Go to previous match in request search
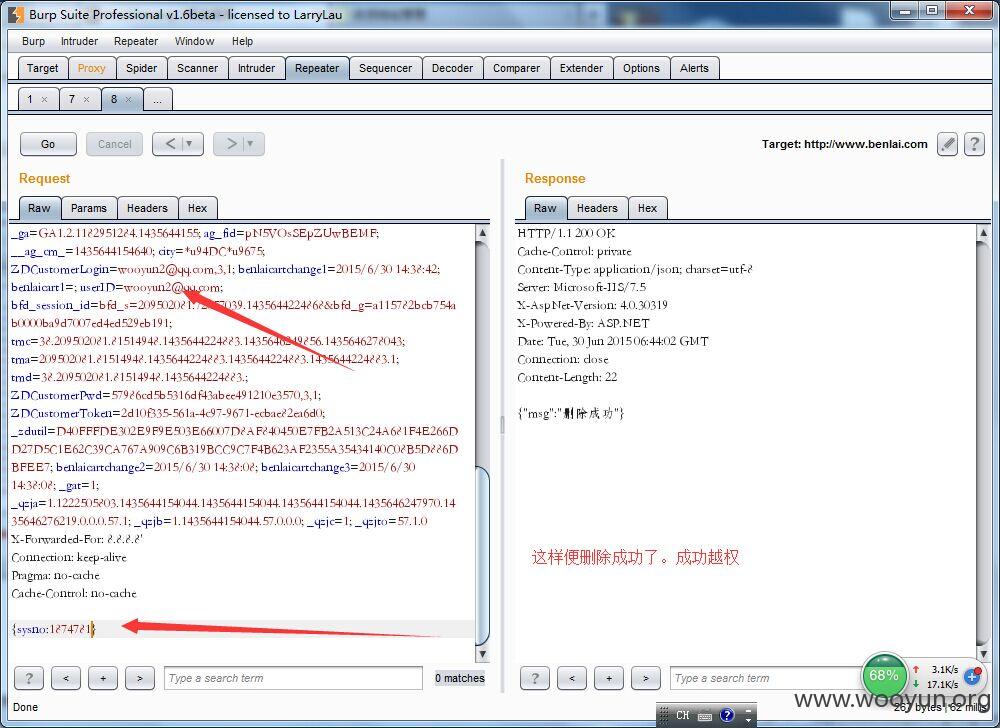Screen dimensions: 1000x728 click(66, 678)
